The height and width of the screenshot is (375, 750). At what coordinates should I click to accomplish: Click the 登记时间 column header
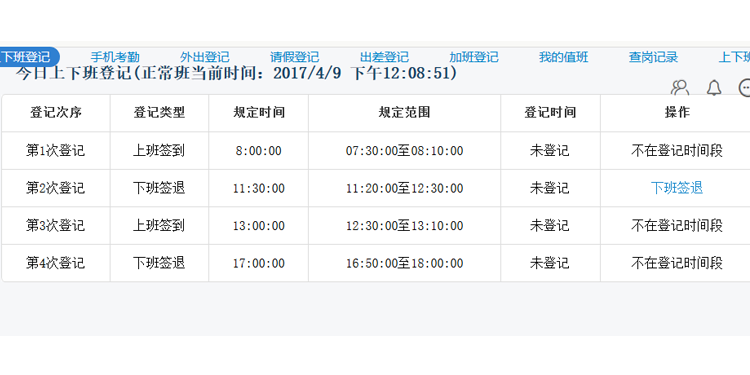click(550, 113)
